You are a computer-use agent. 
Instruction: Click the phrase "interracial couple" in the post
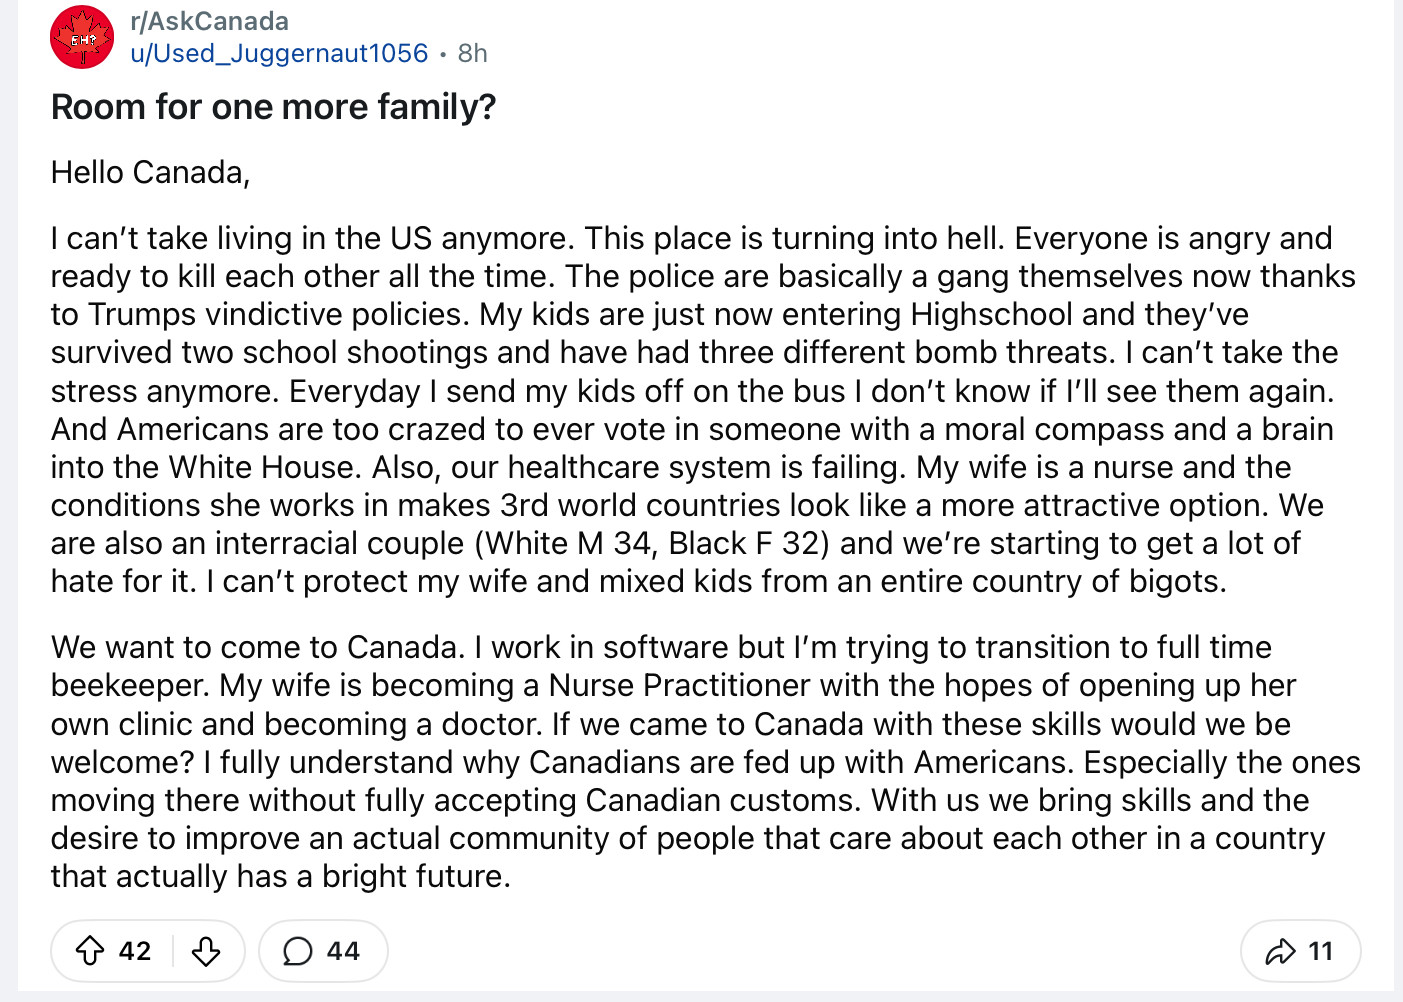(340, 544)
